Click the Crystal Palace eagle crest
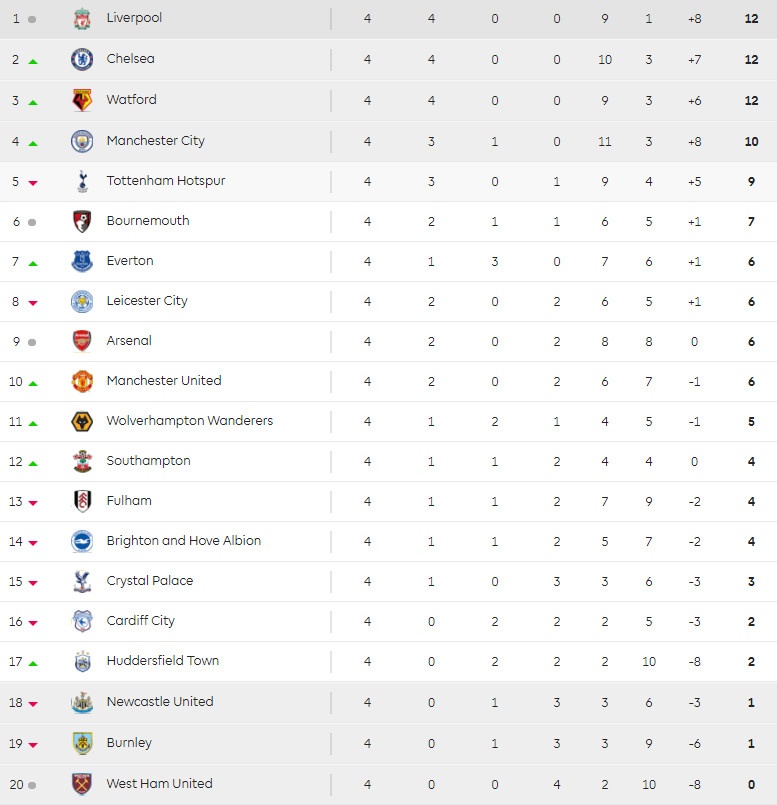This screenshot has height=805, width=777. click(x=82, y=581)
